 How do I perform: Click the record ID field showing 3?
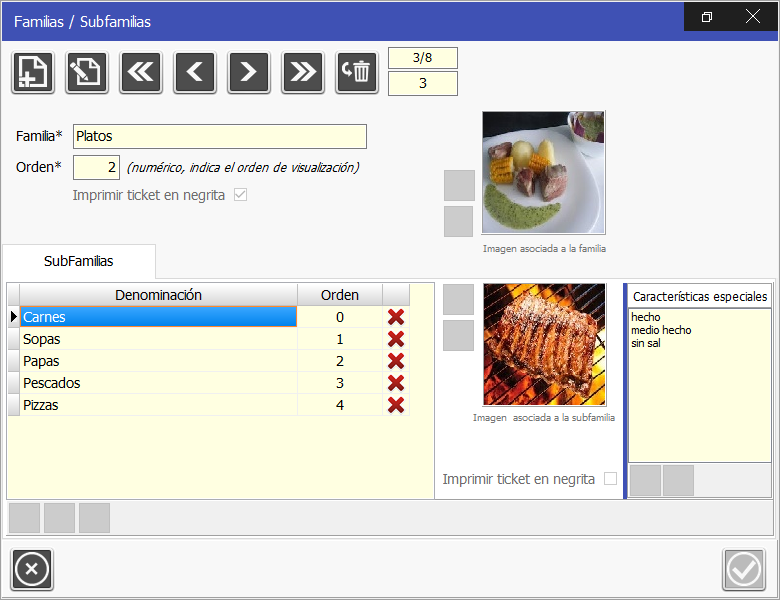423,83
